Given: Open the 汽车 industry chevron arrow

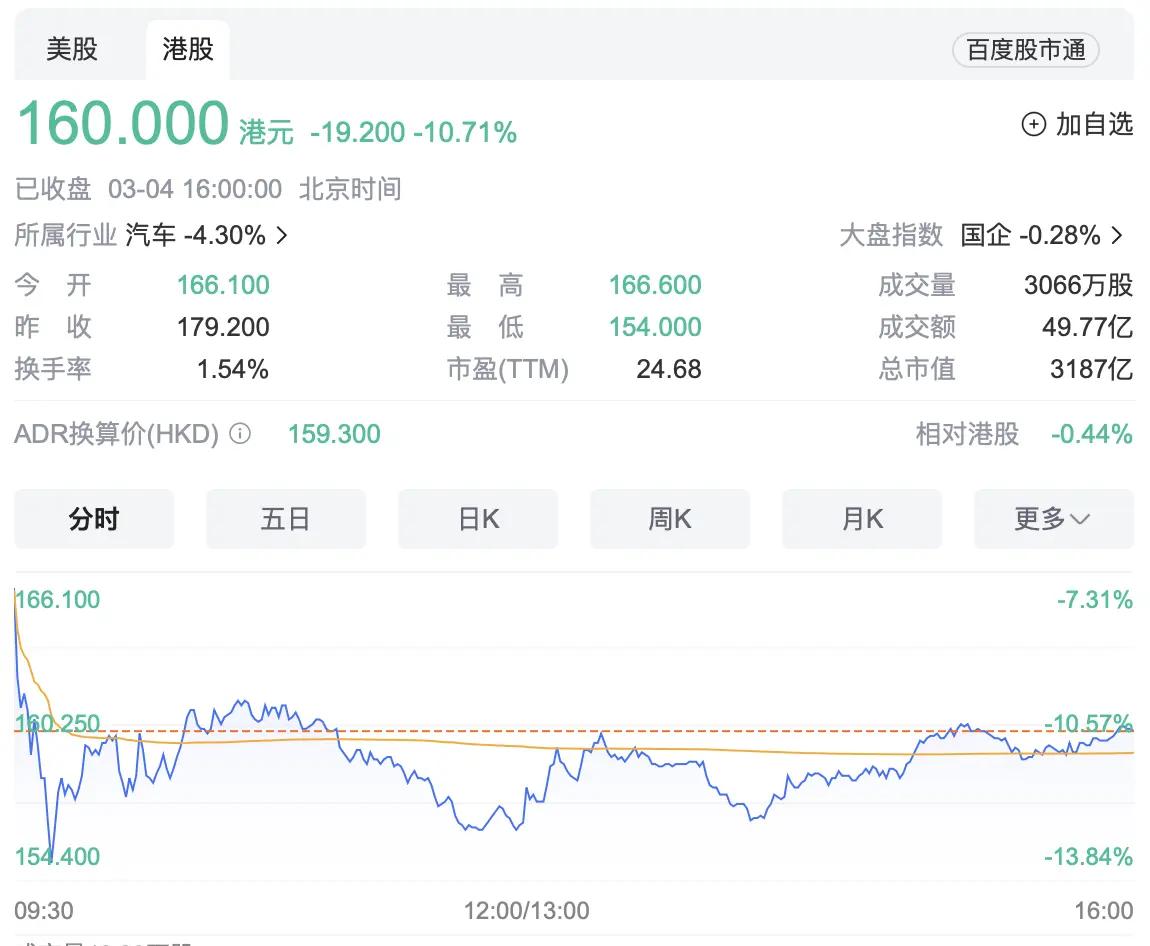Looking at the screenshot, I should click(x=282, y=235).
